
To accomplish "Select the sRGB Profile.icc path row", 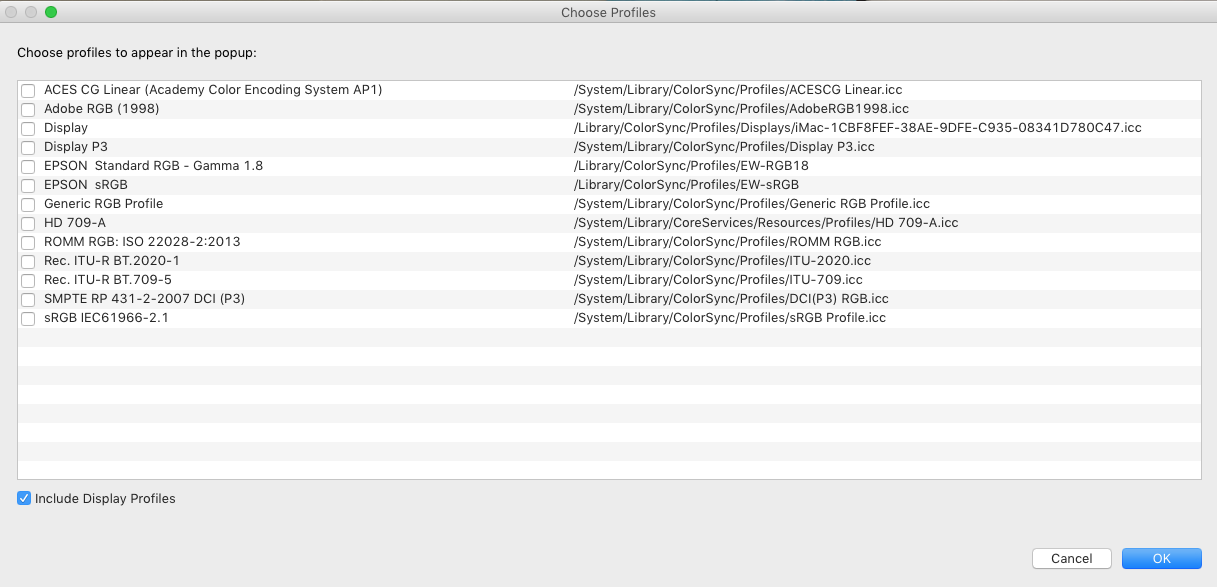I will click(730, 318).
